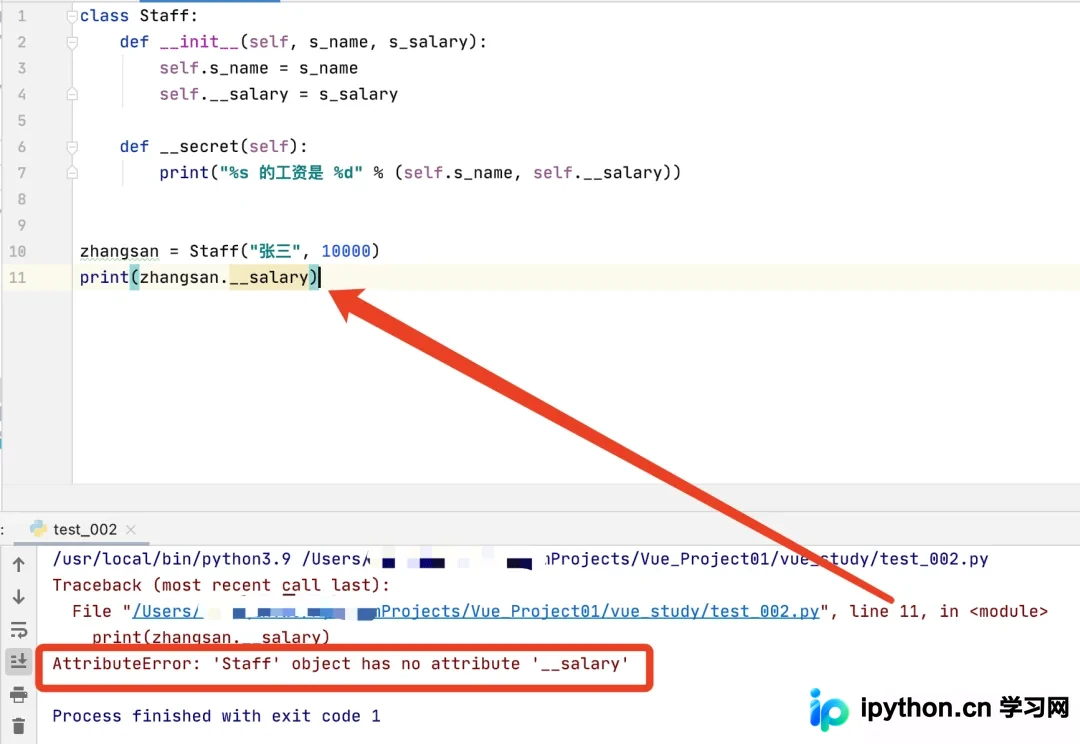Click the number 10000 on line 10
The width and height of the screenshot is (1080, 744).
[346, 251]
